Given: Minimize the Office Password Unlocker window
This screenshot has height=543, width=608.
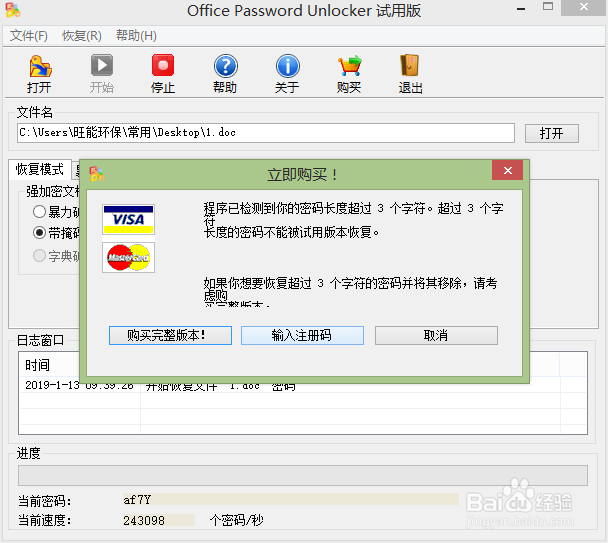Looking at the screenshot, I should [521, 8].
